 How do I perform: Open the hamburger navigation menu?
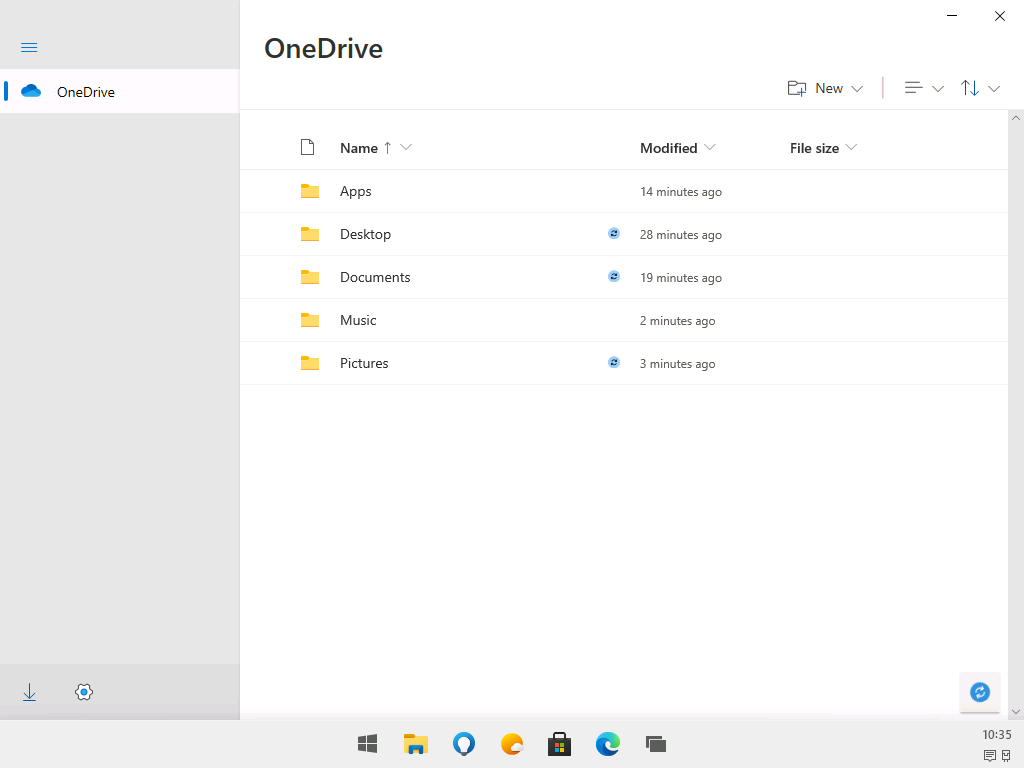[29, 48]
